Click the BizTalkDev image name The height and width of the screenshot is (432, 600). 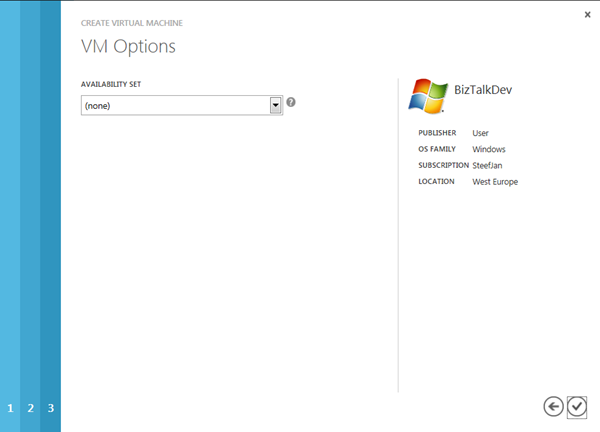(483, 90)
